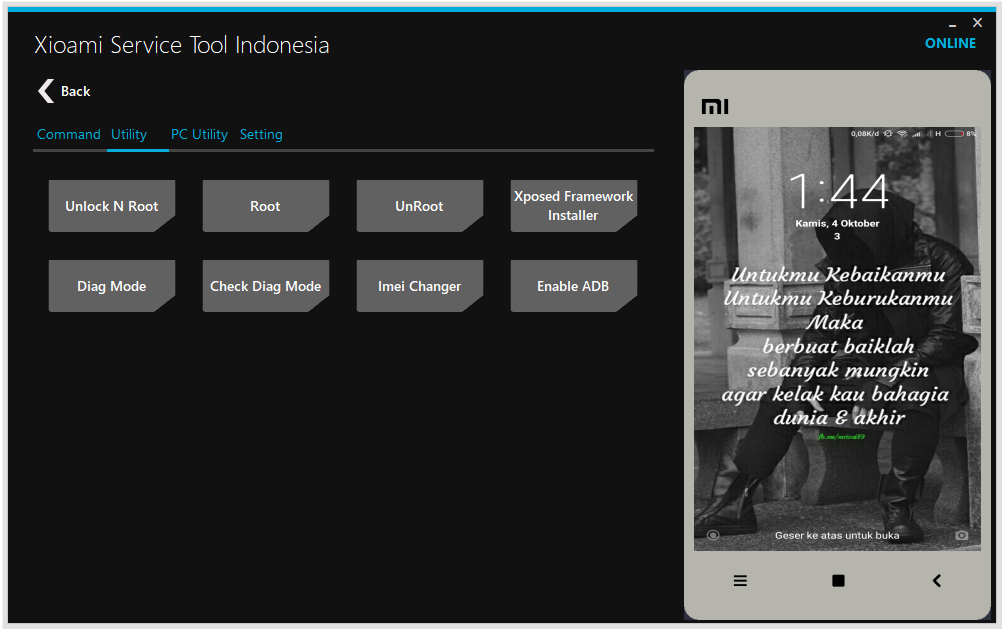Click the Unlock N Root button
Screen dimensions: 1004x632
click(111, 206)
